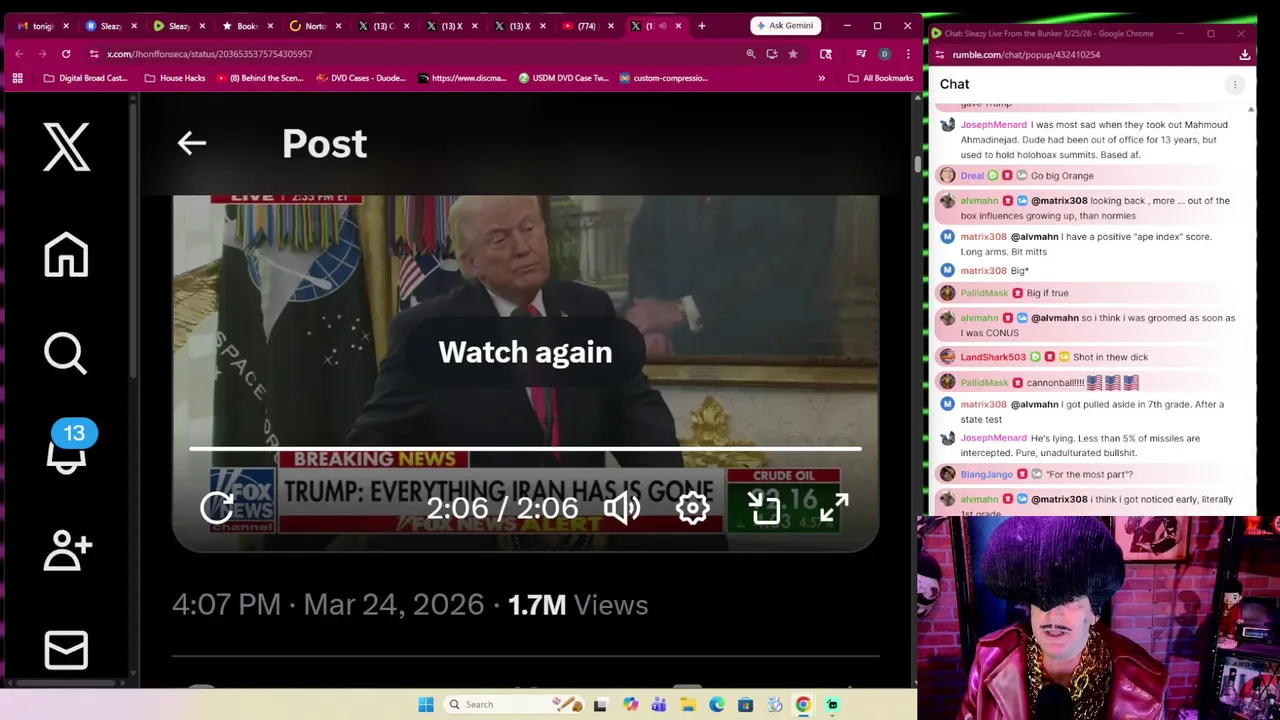This screenshot has height=720, width=1280.
Task: Click Dreal's username in chat
Action: [x=972, y=176]
